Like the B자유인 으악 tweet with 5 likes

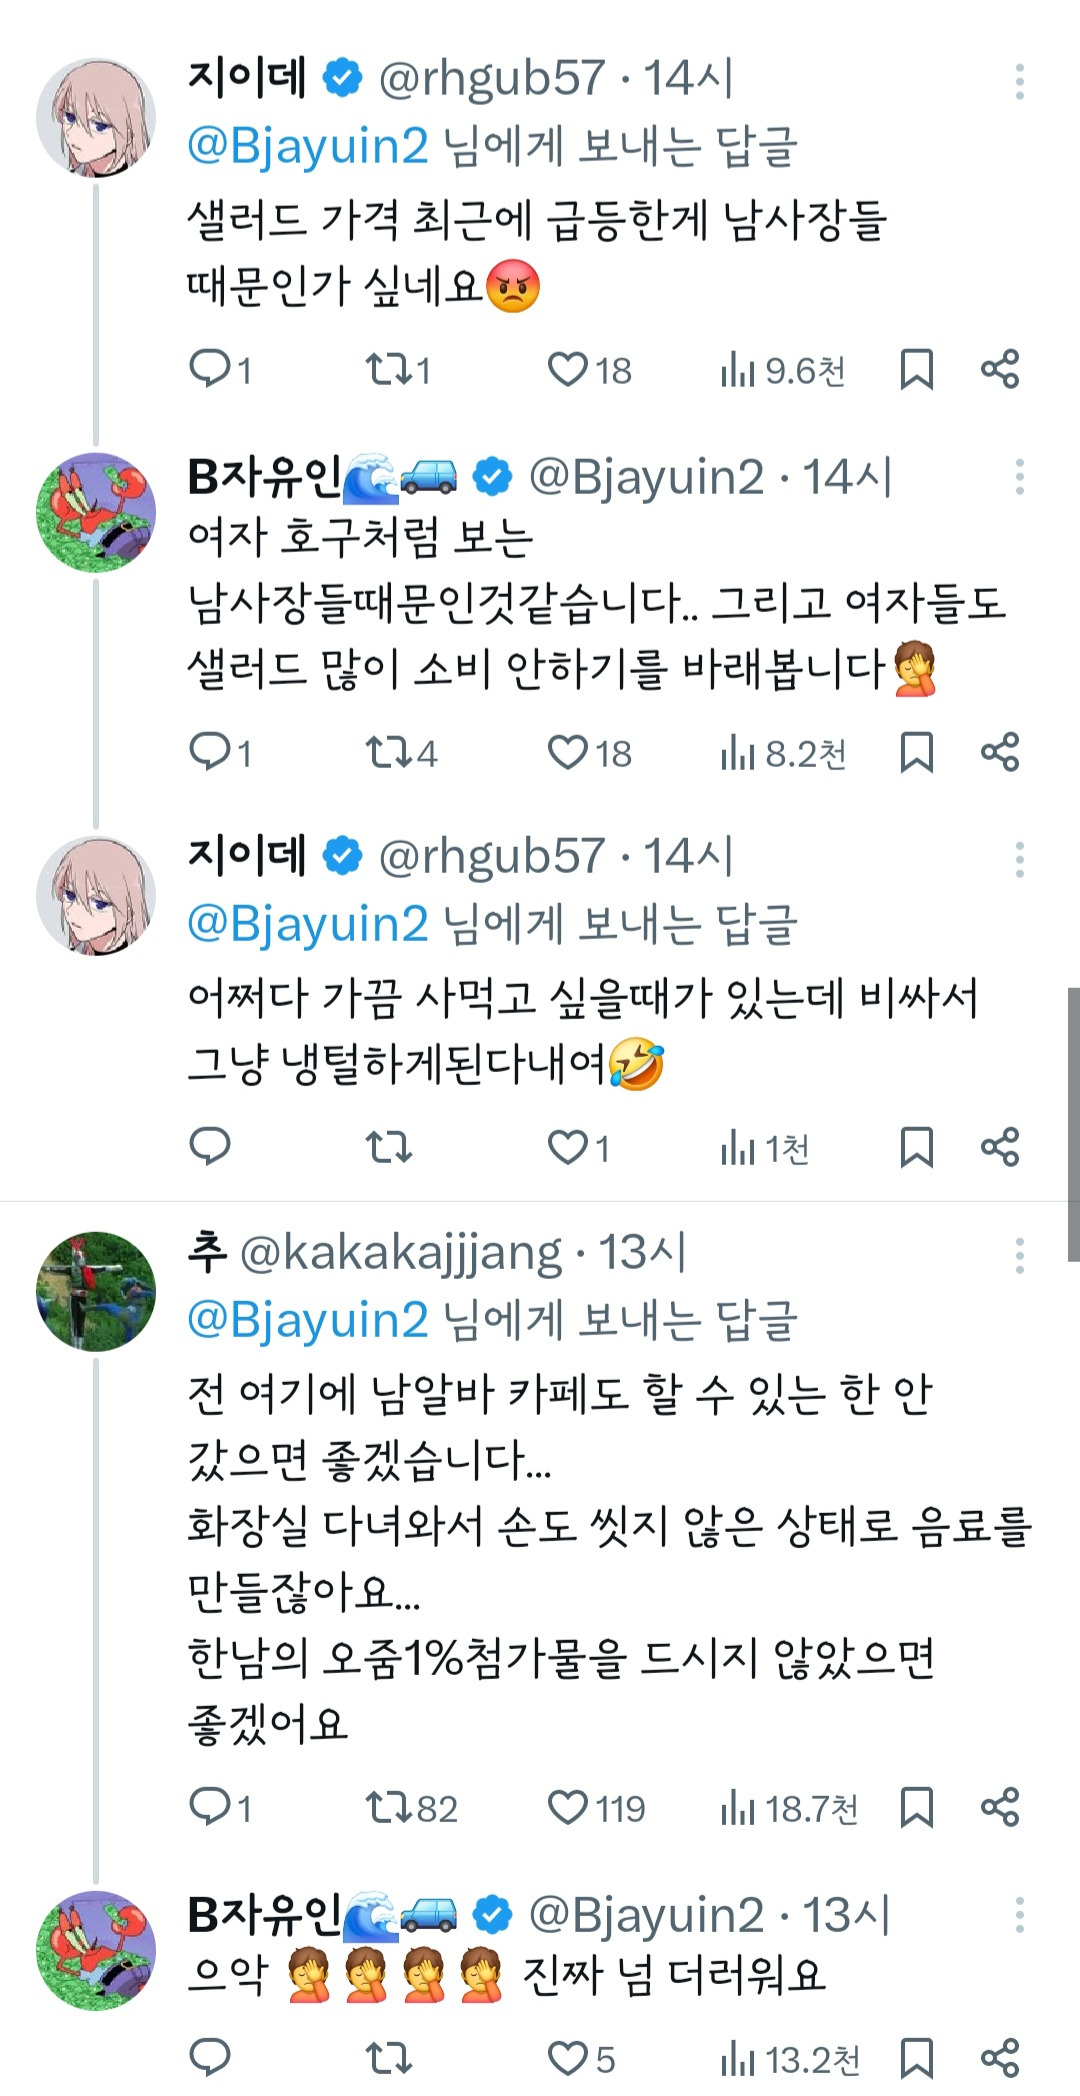(567, 2059)
